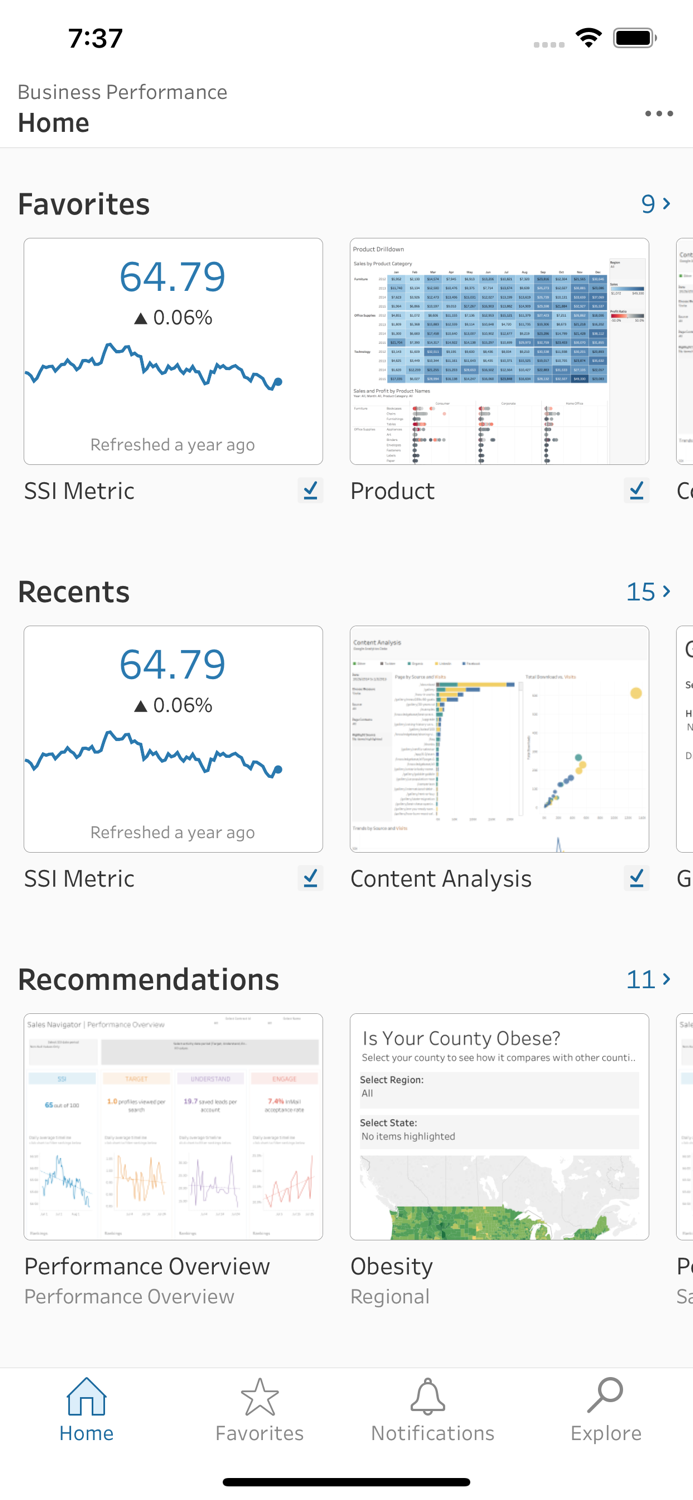Tap the Favorites star icon
Screen dimensions: 693x1500
pos(259,1398)
